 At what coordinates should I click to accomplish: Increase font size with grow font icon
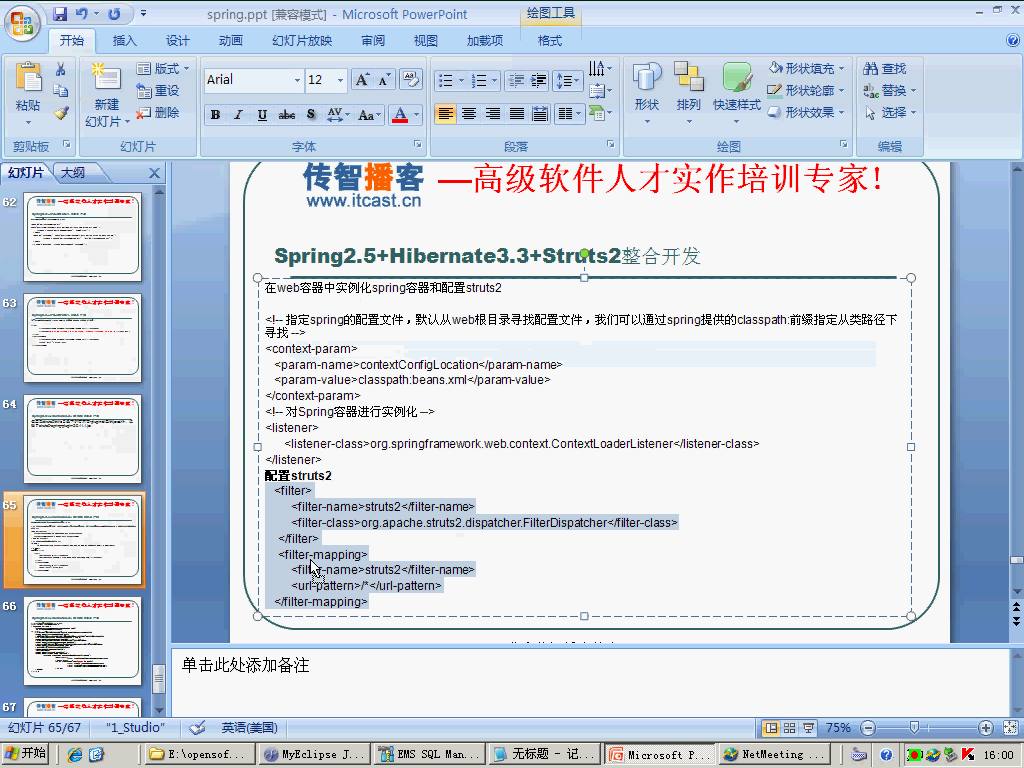click(x=361, y=80)
